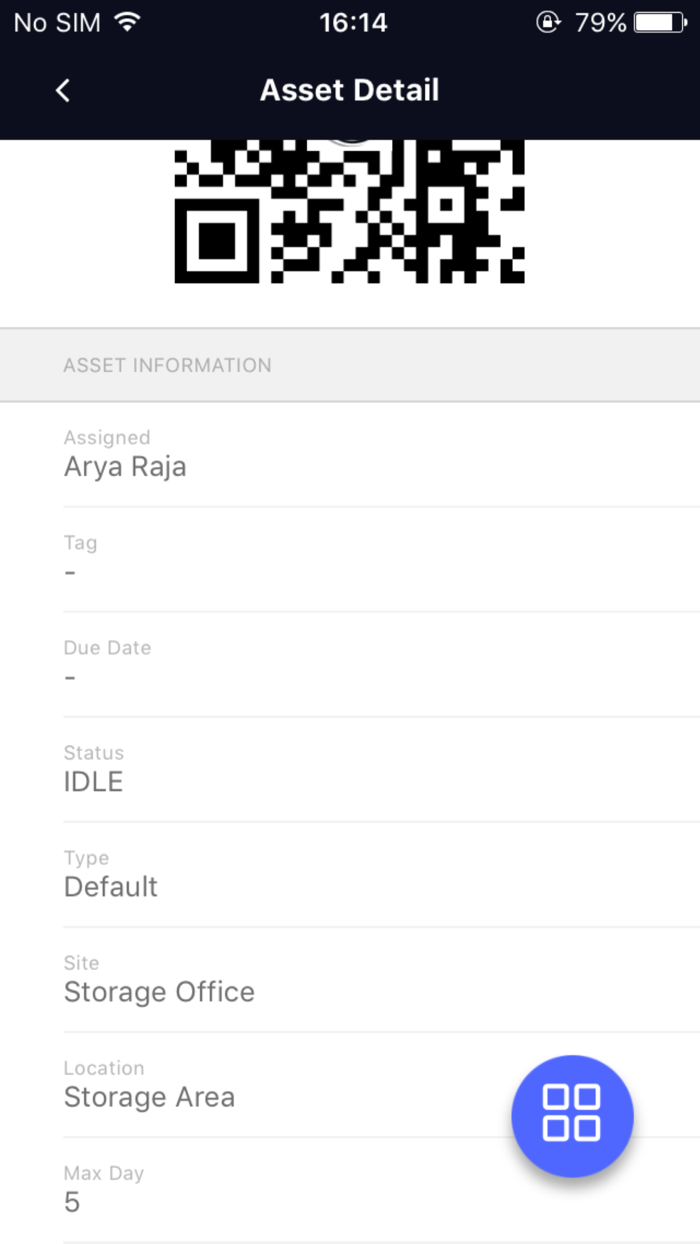This screenshot has width=700, height=1244.
Task: Tap the Asset Detail title
Action: pyautogui.click(x=349, y=90)
